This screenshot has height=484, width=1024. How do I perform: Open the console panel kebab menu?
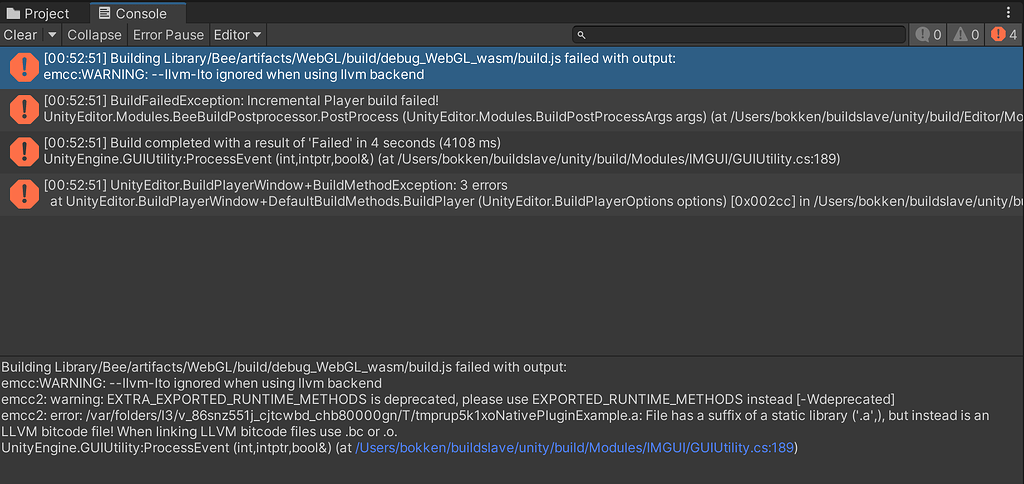1009,13
